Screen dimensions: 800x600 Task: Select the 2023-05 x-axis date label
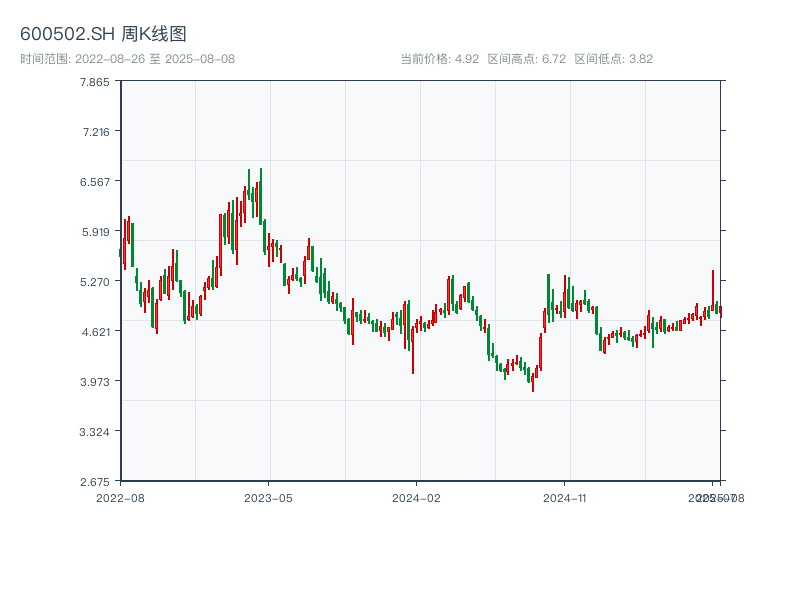point(268,497)
